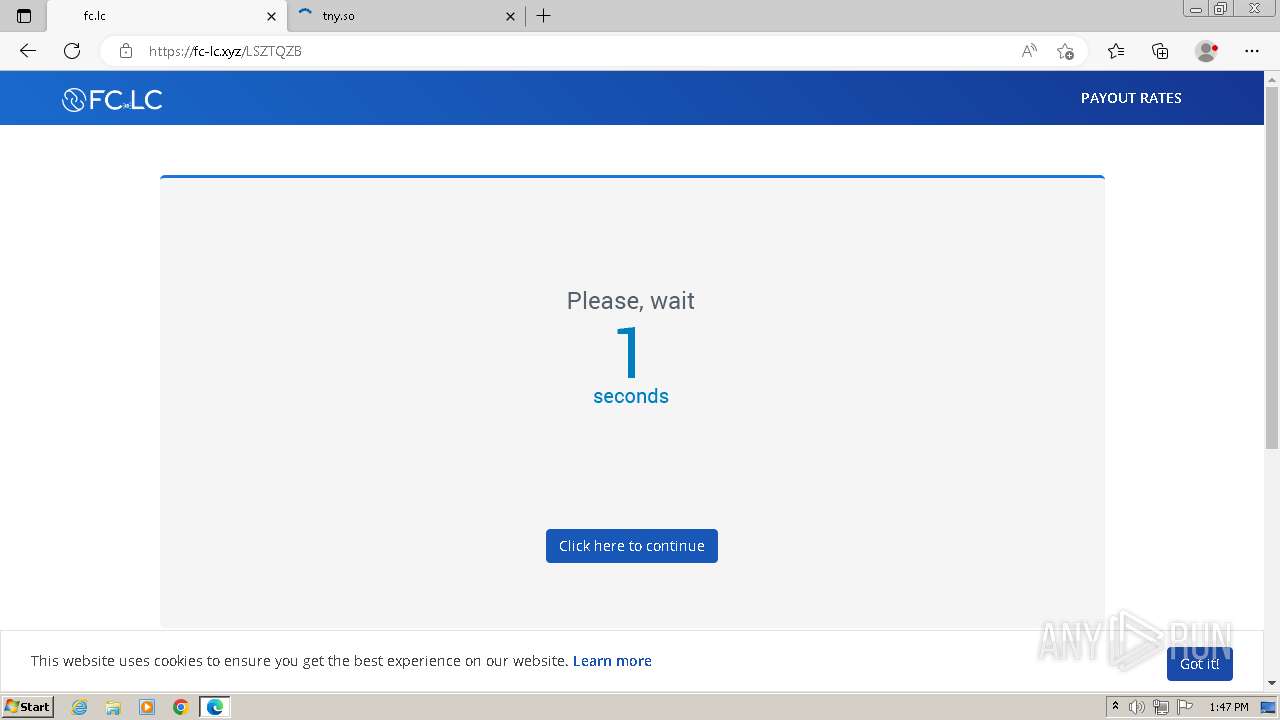The width and height of the screenshot is (1280, 720).
Task: Close the fc.lc tab
Action: [x=271, y=16]
